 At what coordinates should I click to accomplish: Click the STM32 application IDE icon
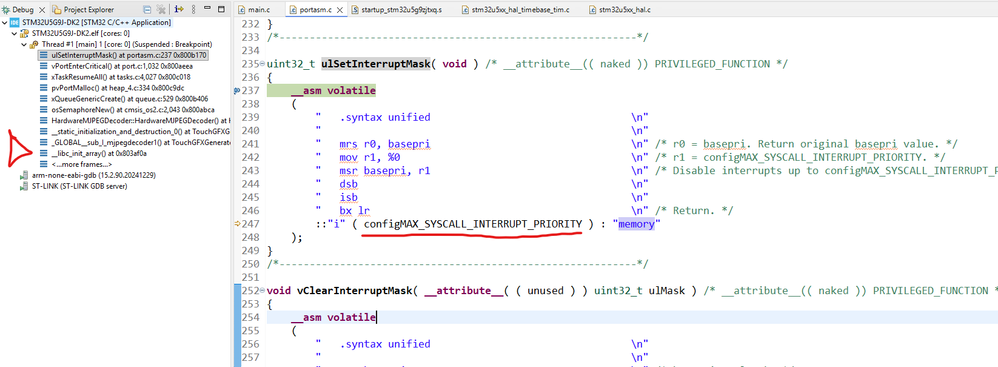click(x=15, y=23)
